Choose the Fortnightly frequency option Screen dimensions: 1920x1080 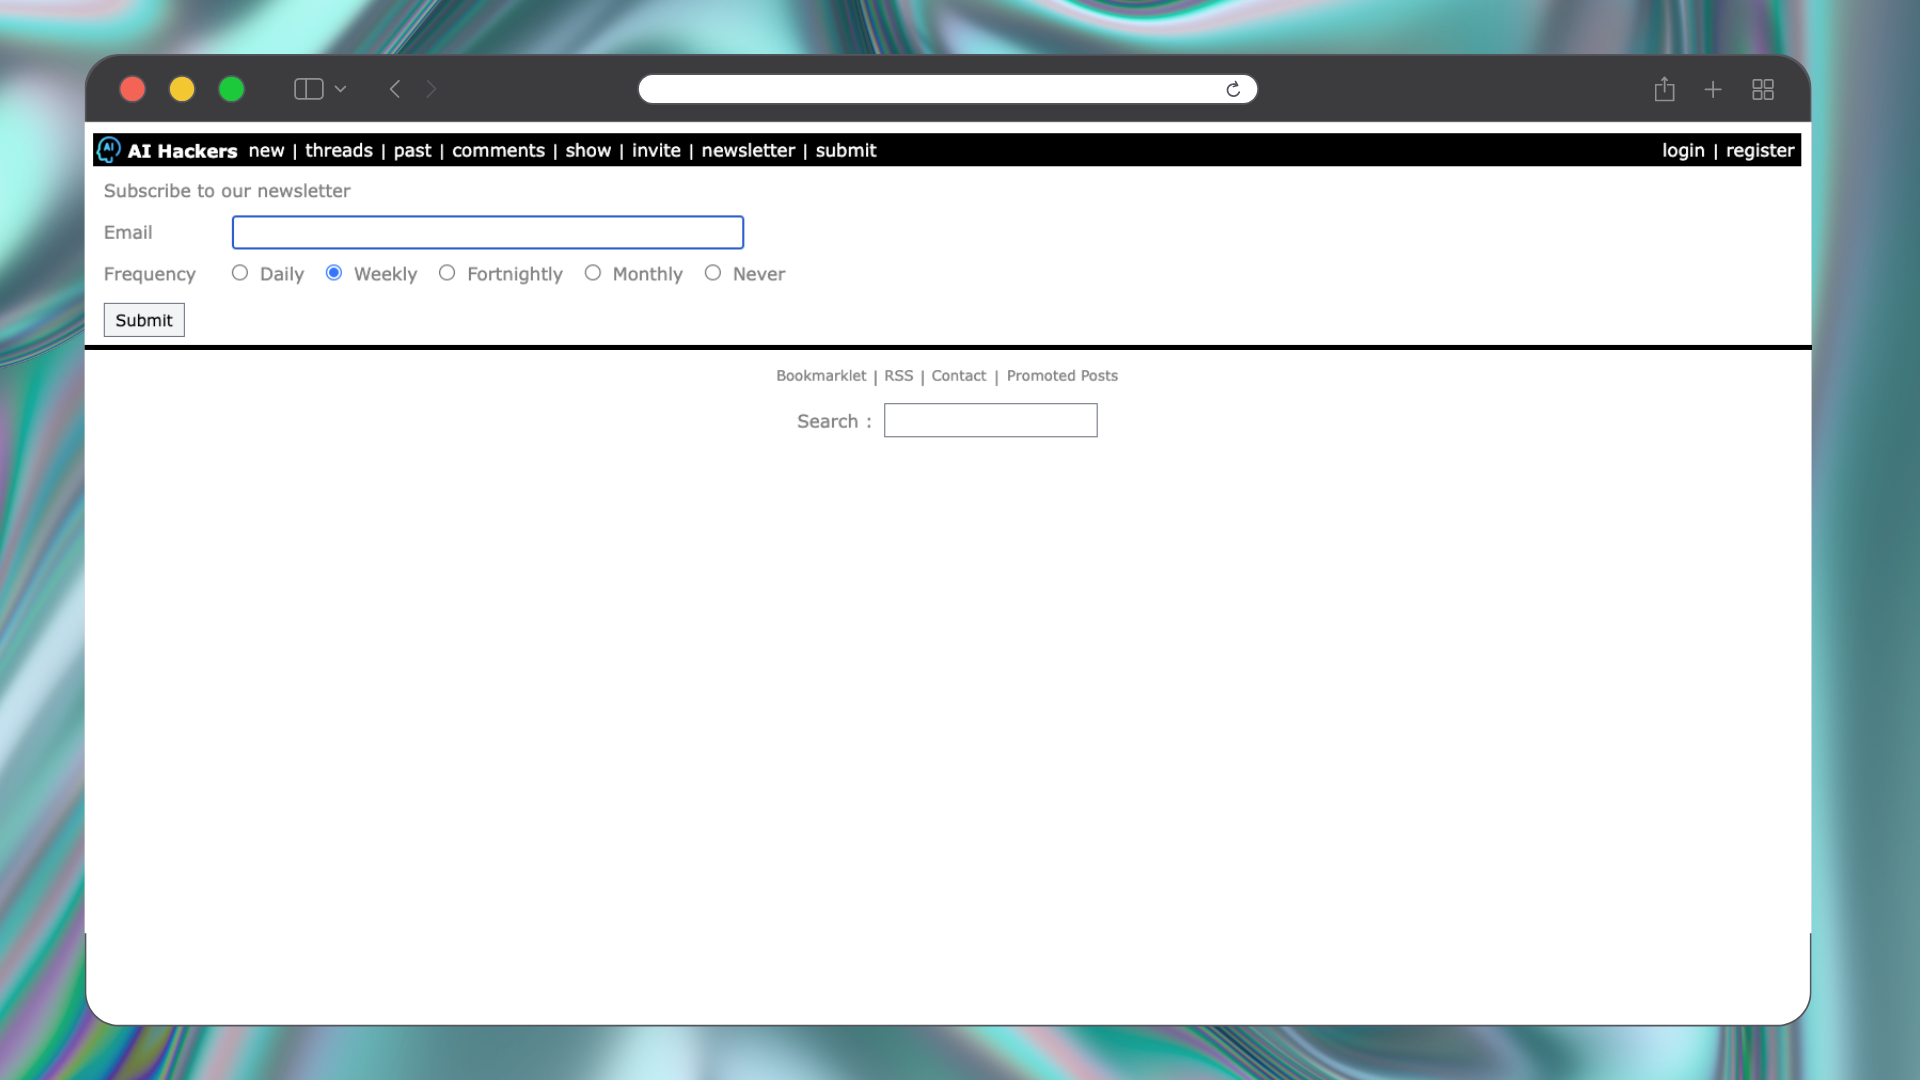click(447, 273)
